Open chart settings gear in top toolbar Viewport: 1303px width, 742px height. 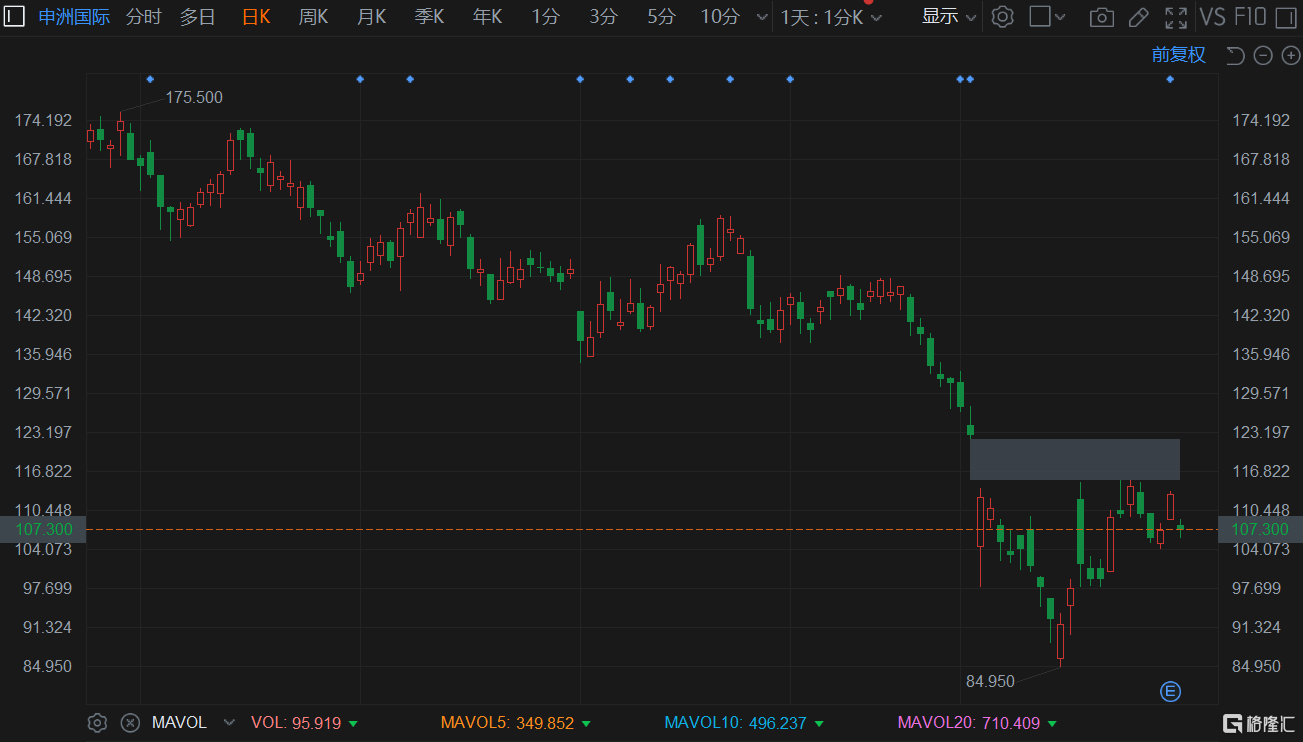click(1002, 17)
